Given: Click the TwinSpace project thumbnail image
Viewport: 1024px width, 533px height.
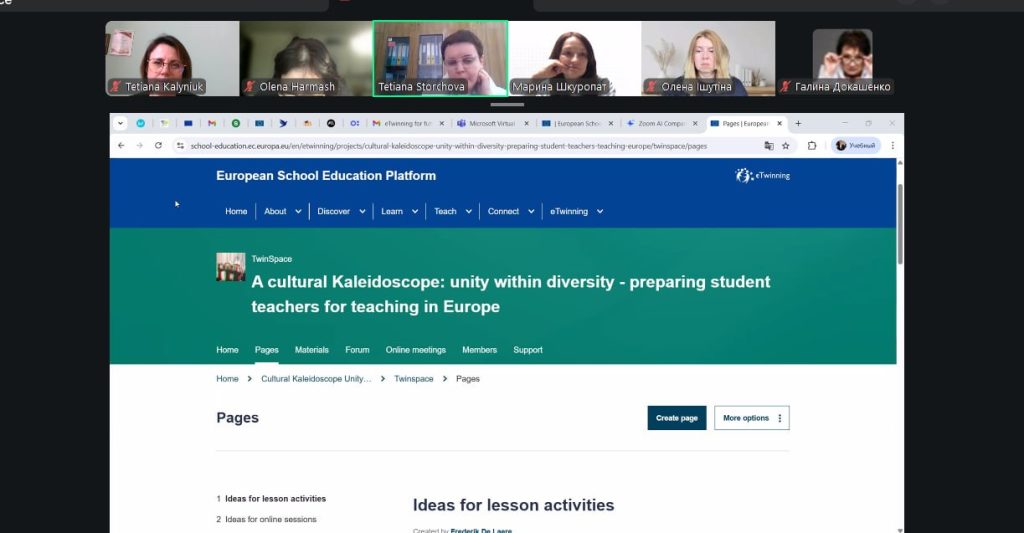Looking at the screenshot, I should [230, 267].
